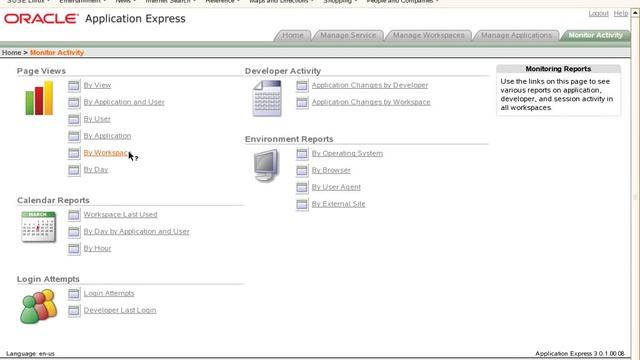Open the By Day link
This screenshot has height=360, width=640.
click(x=96, y=170)
